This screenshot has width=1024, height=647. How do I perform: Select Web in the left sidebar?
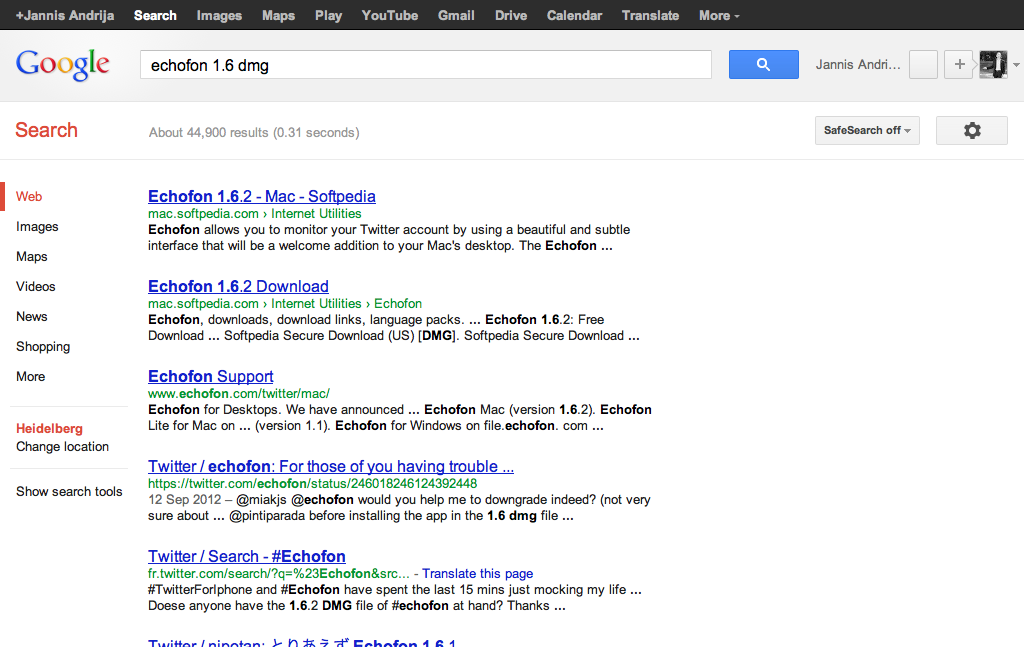click(29, 197)
